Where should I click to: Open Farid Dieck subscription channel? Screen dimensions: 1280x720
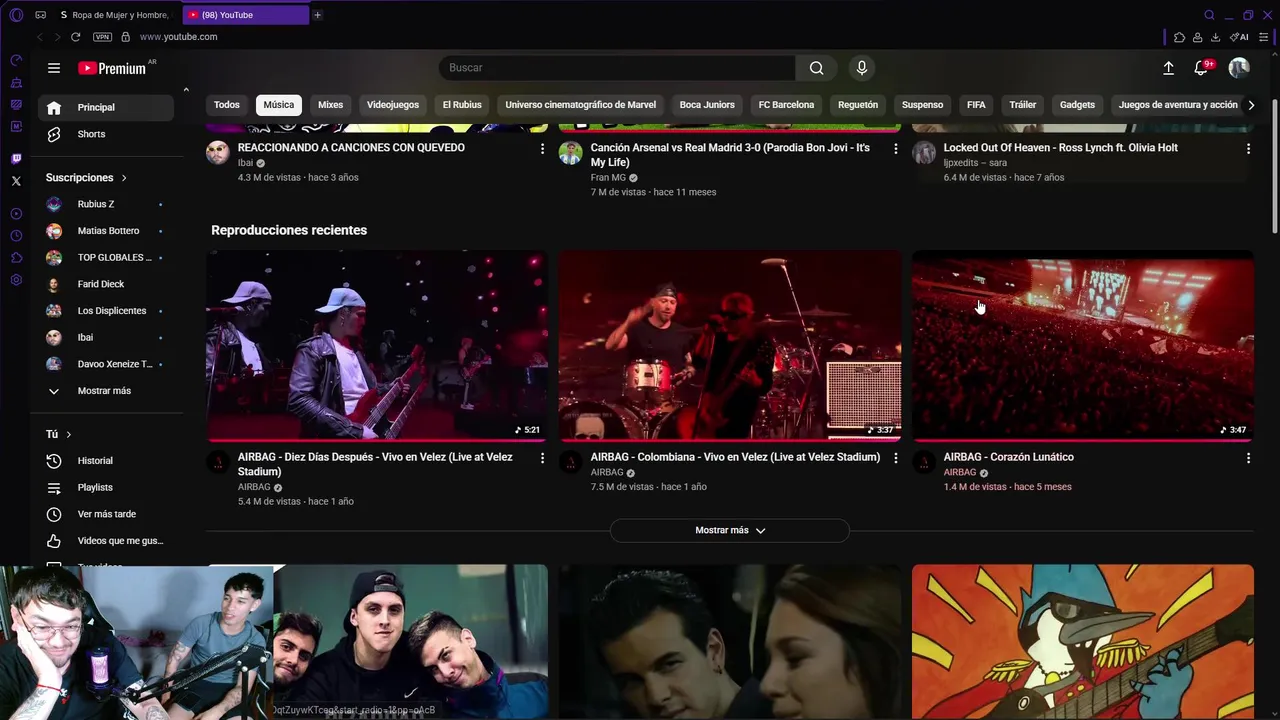click(104, 284)
